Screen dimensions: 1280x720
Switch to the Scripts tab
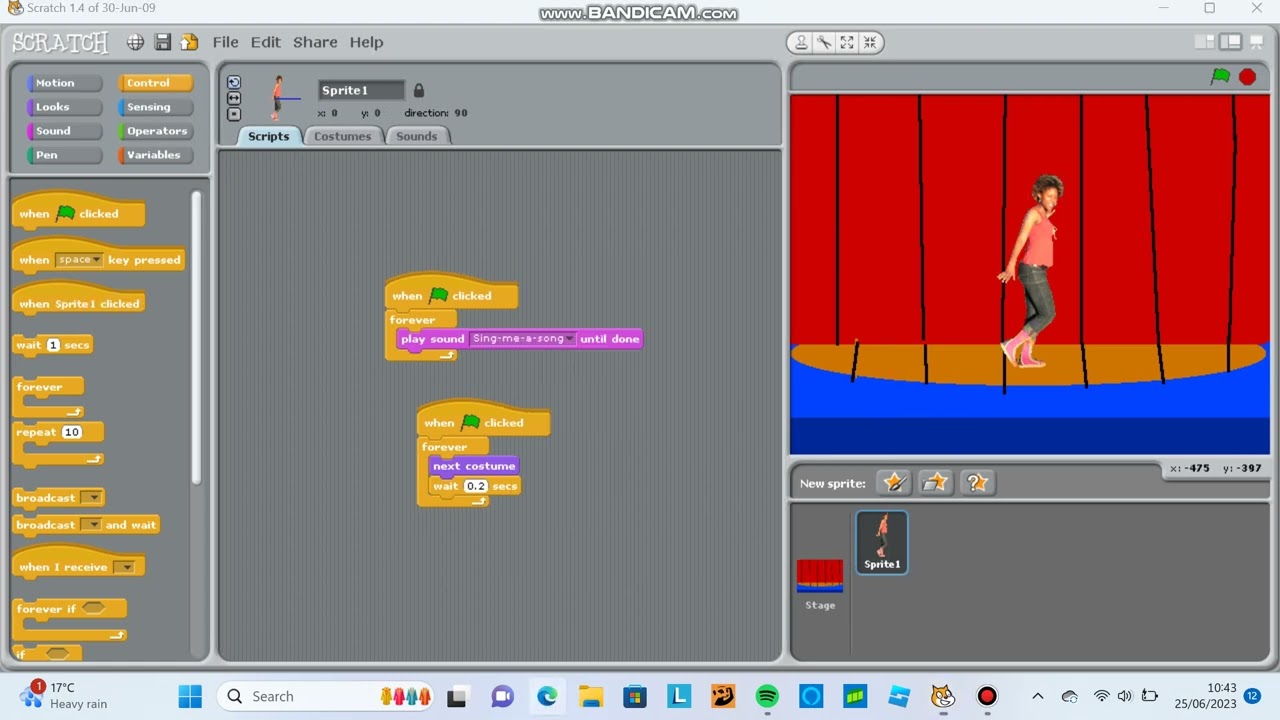click(268, 136)
